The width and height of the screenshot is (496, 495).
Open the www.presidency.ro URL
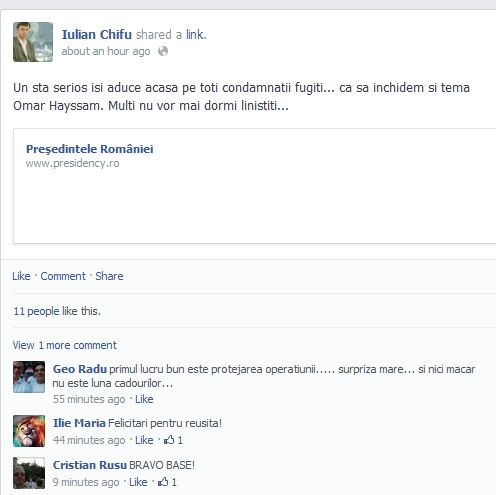click(x=72, y=163)
